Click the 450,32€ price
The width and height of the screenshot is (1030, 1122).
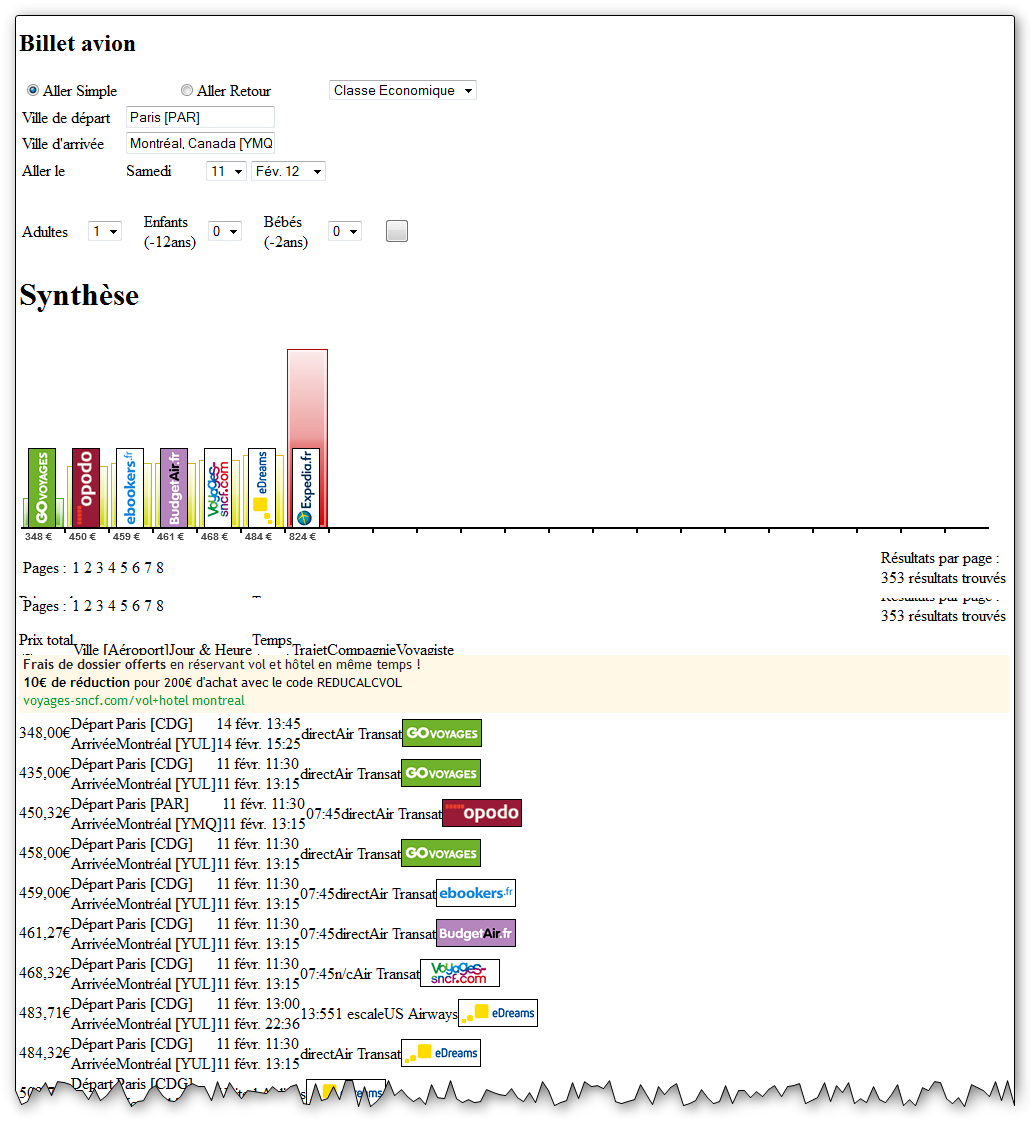[44, 814]
